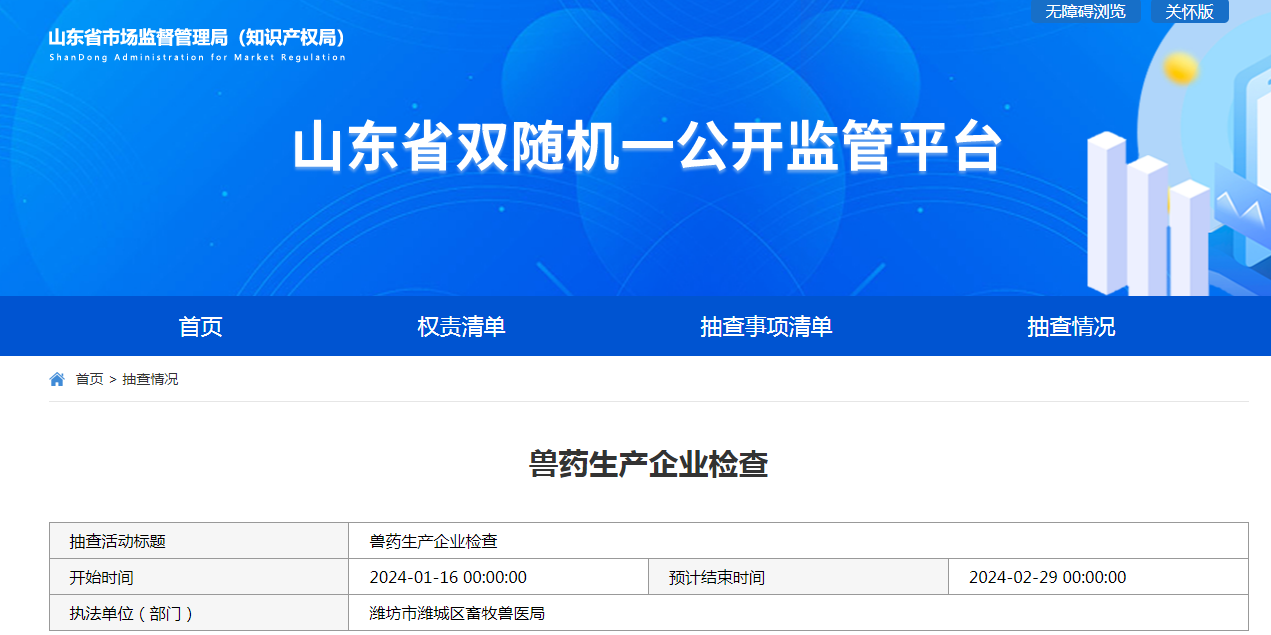Click the start time value 2024-01-16
This screenshot has height=635, width=1271.
point(448,577)
